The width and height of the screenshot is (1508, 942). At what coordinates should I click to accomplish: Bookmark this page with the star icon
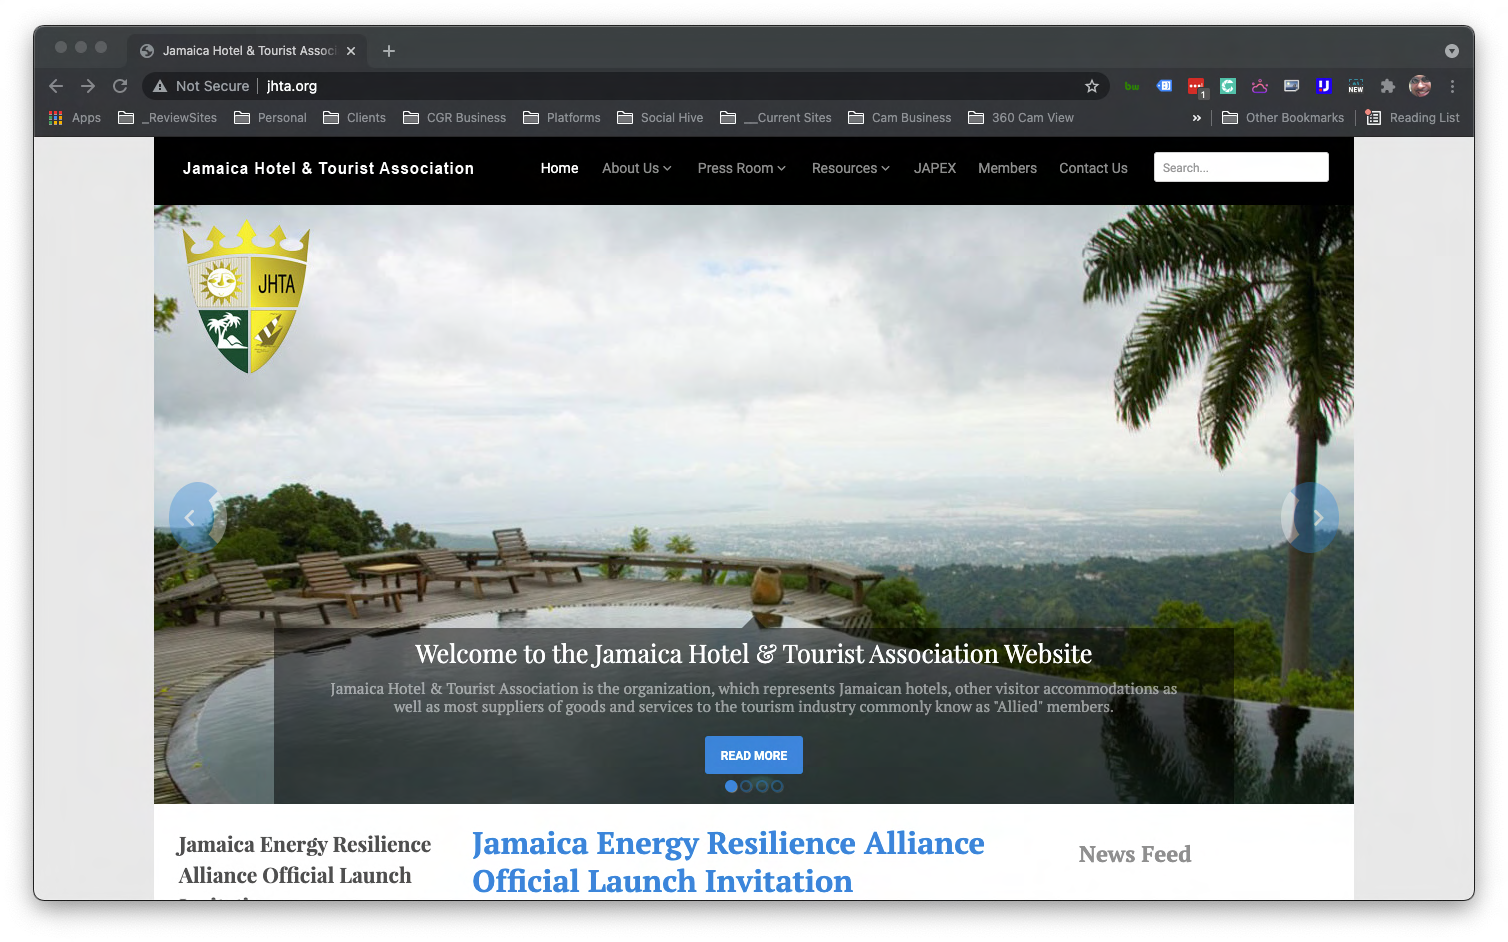(1092, 86)
